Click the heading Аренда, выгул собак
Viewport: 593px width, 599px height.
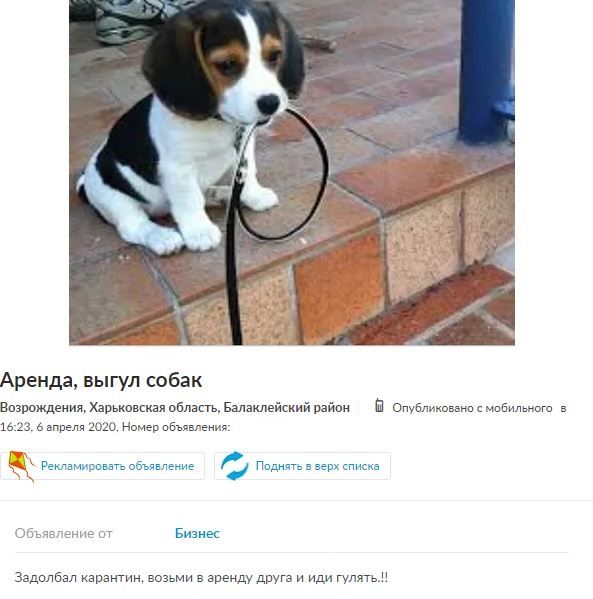(101, 380)
